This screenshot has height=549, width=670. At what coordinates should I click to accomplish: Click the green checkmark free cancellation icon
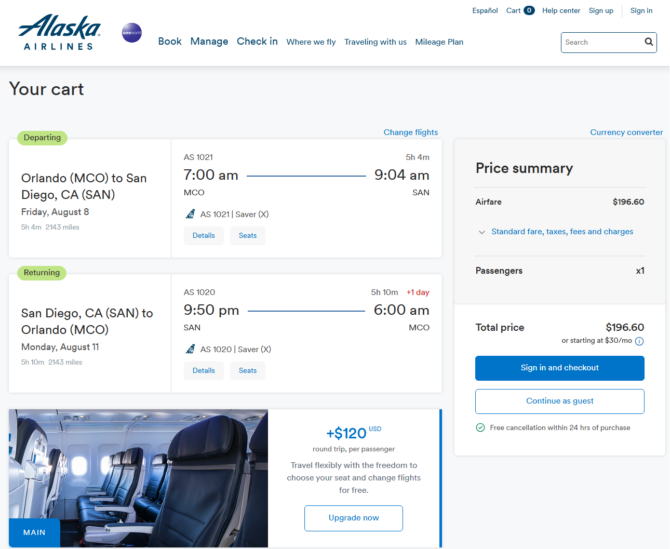coord(480,428)
